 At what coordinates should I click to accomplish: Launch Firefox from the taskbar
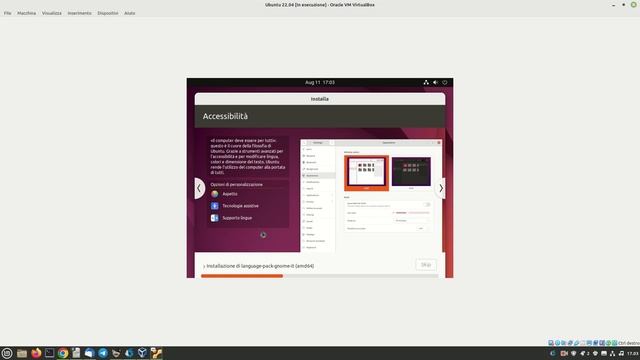(36, 353)
